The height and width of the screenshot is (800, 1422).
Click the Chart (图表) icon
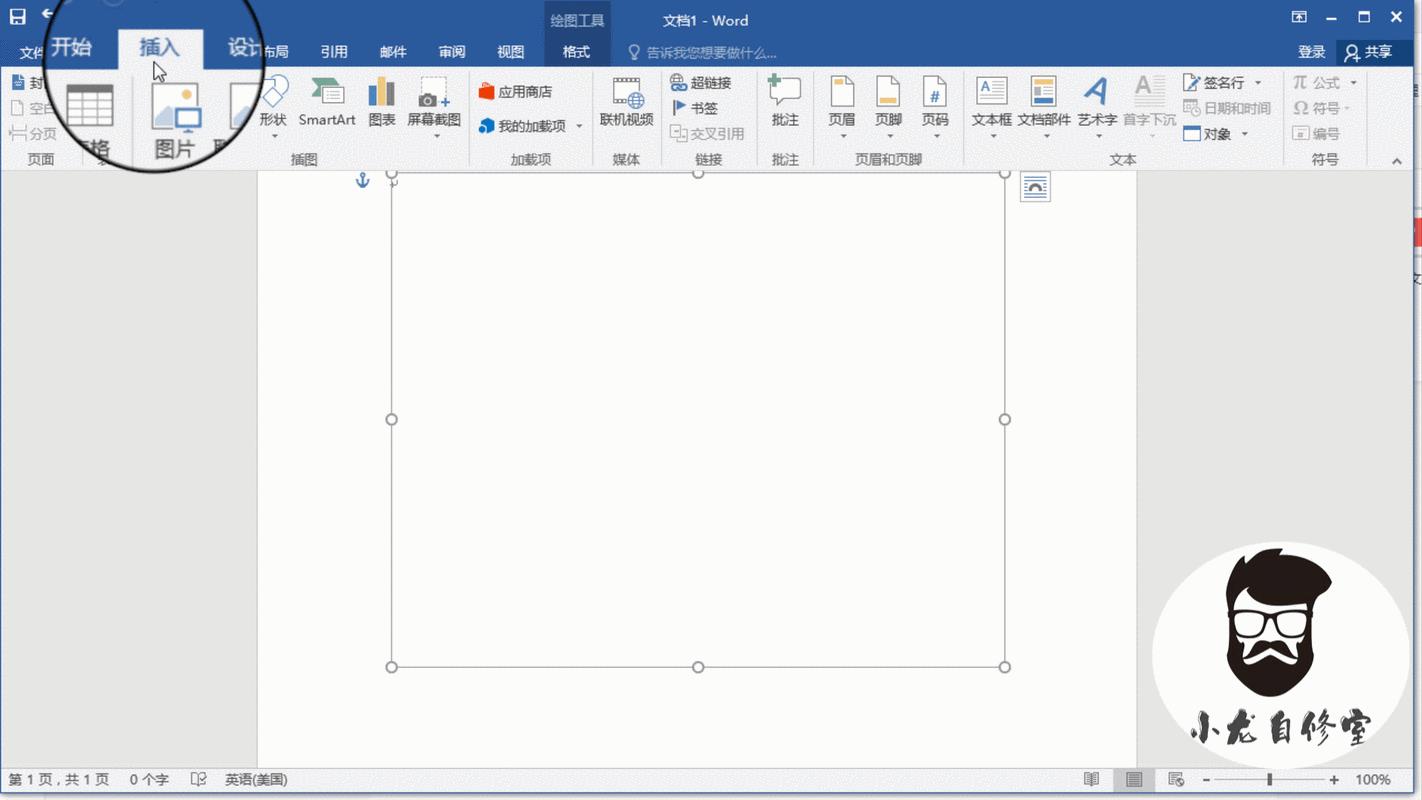coord(381,102)
